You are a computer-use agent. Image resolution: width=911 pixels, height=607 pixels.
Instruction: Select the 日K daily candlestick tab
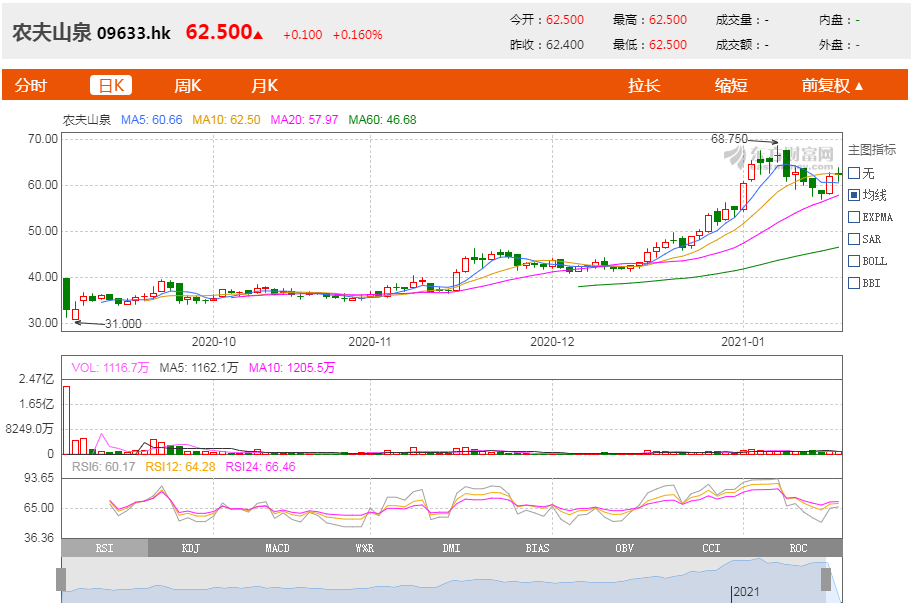coord(111,85)
